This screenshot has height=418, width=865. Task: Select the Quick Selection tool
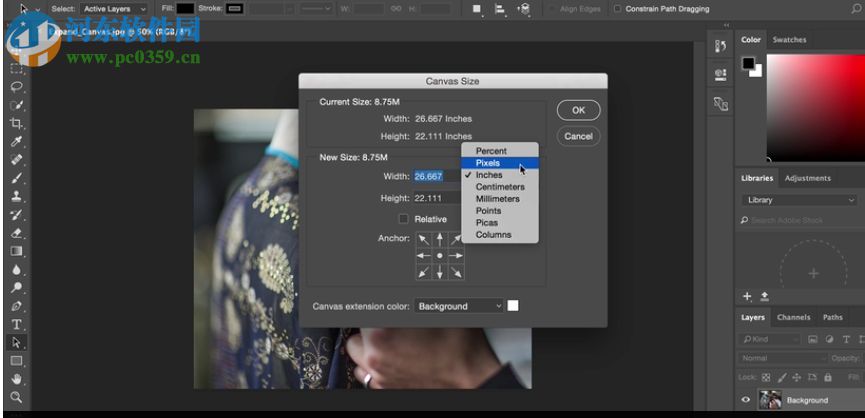[17, 105]
